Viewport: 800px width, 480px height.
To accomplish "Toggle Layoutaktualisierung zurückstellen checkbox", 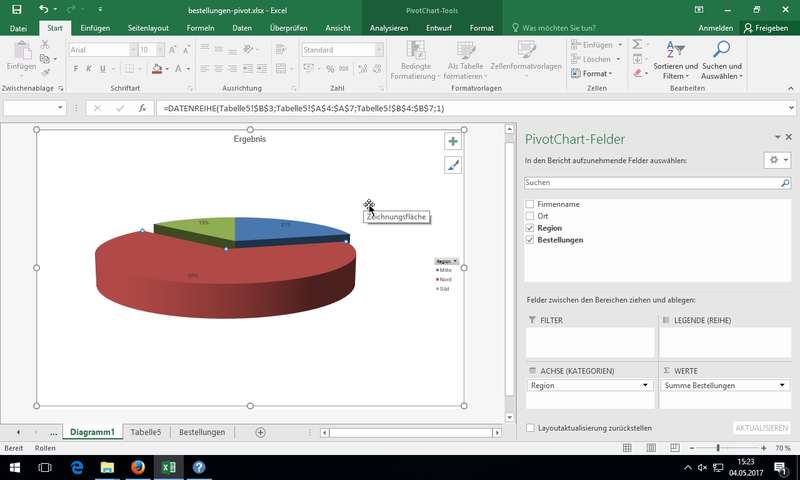I will click(530, 427).
